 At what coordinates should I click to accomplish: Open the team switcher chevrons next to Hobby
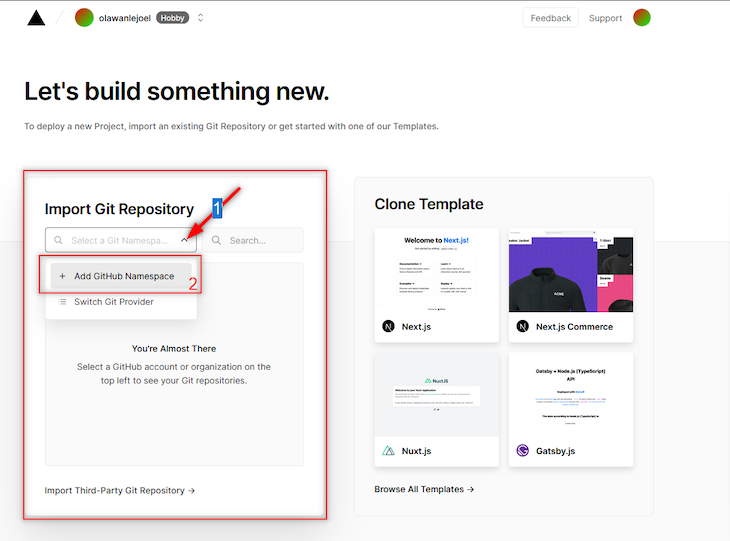click(x=201, y=18)
